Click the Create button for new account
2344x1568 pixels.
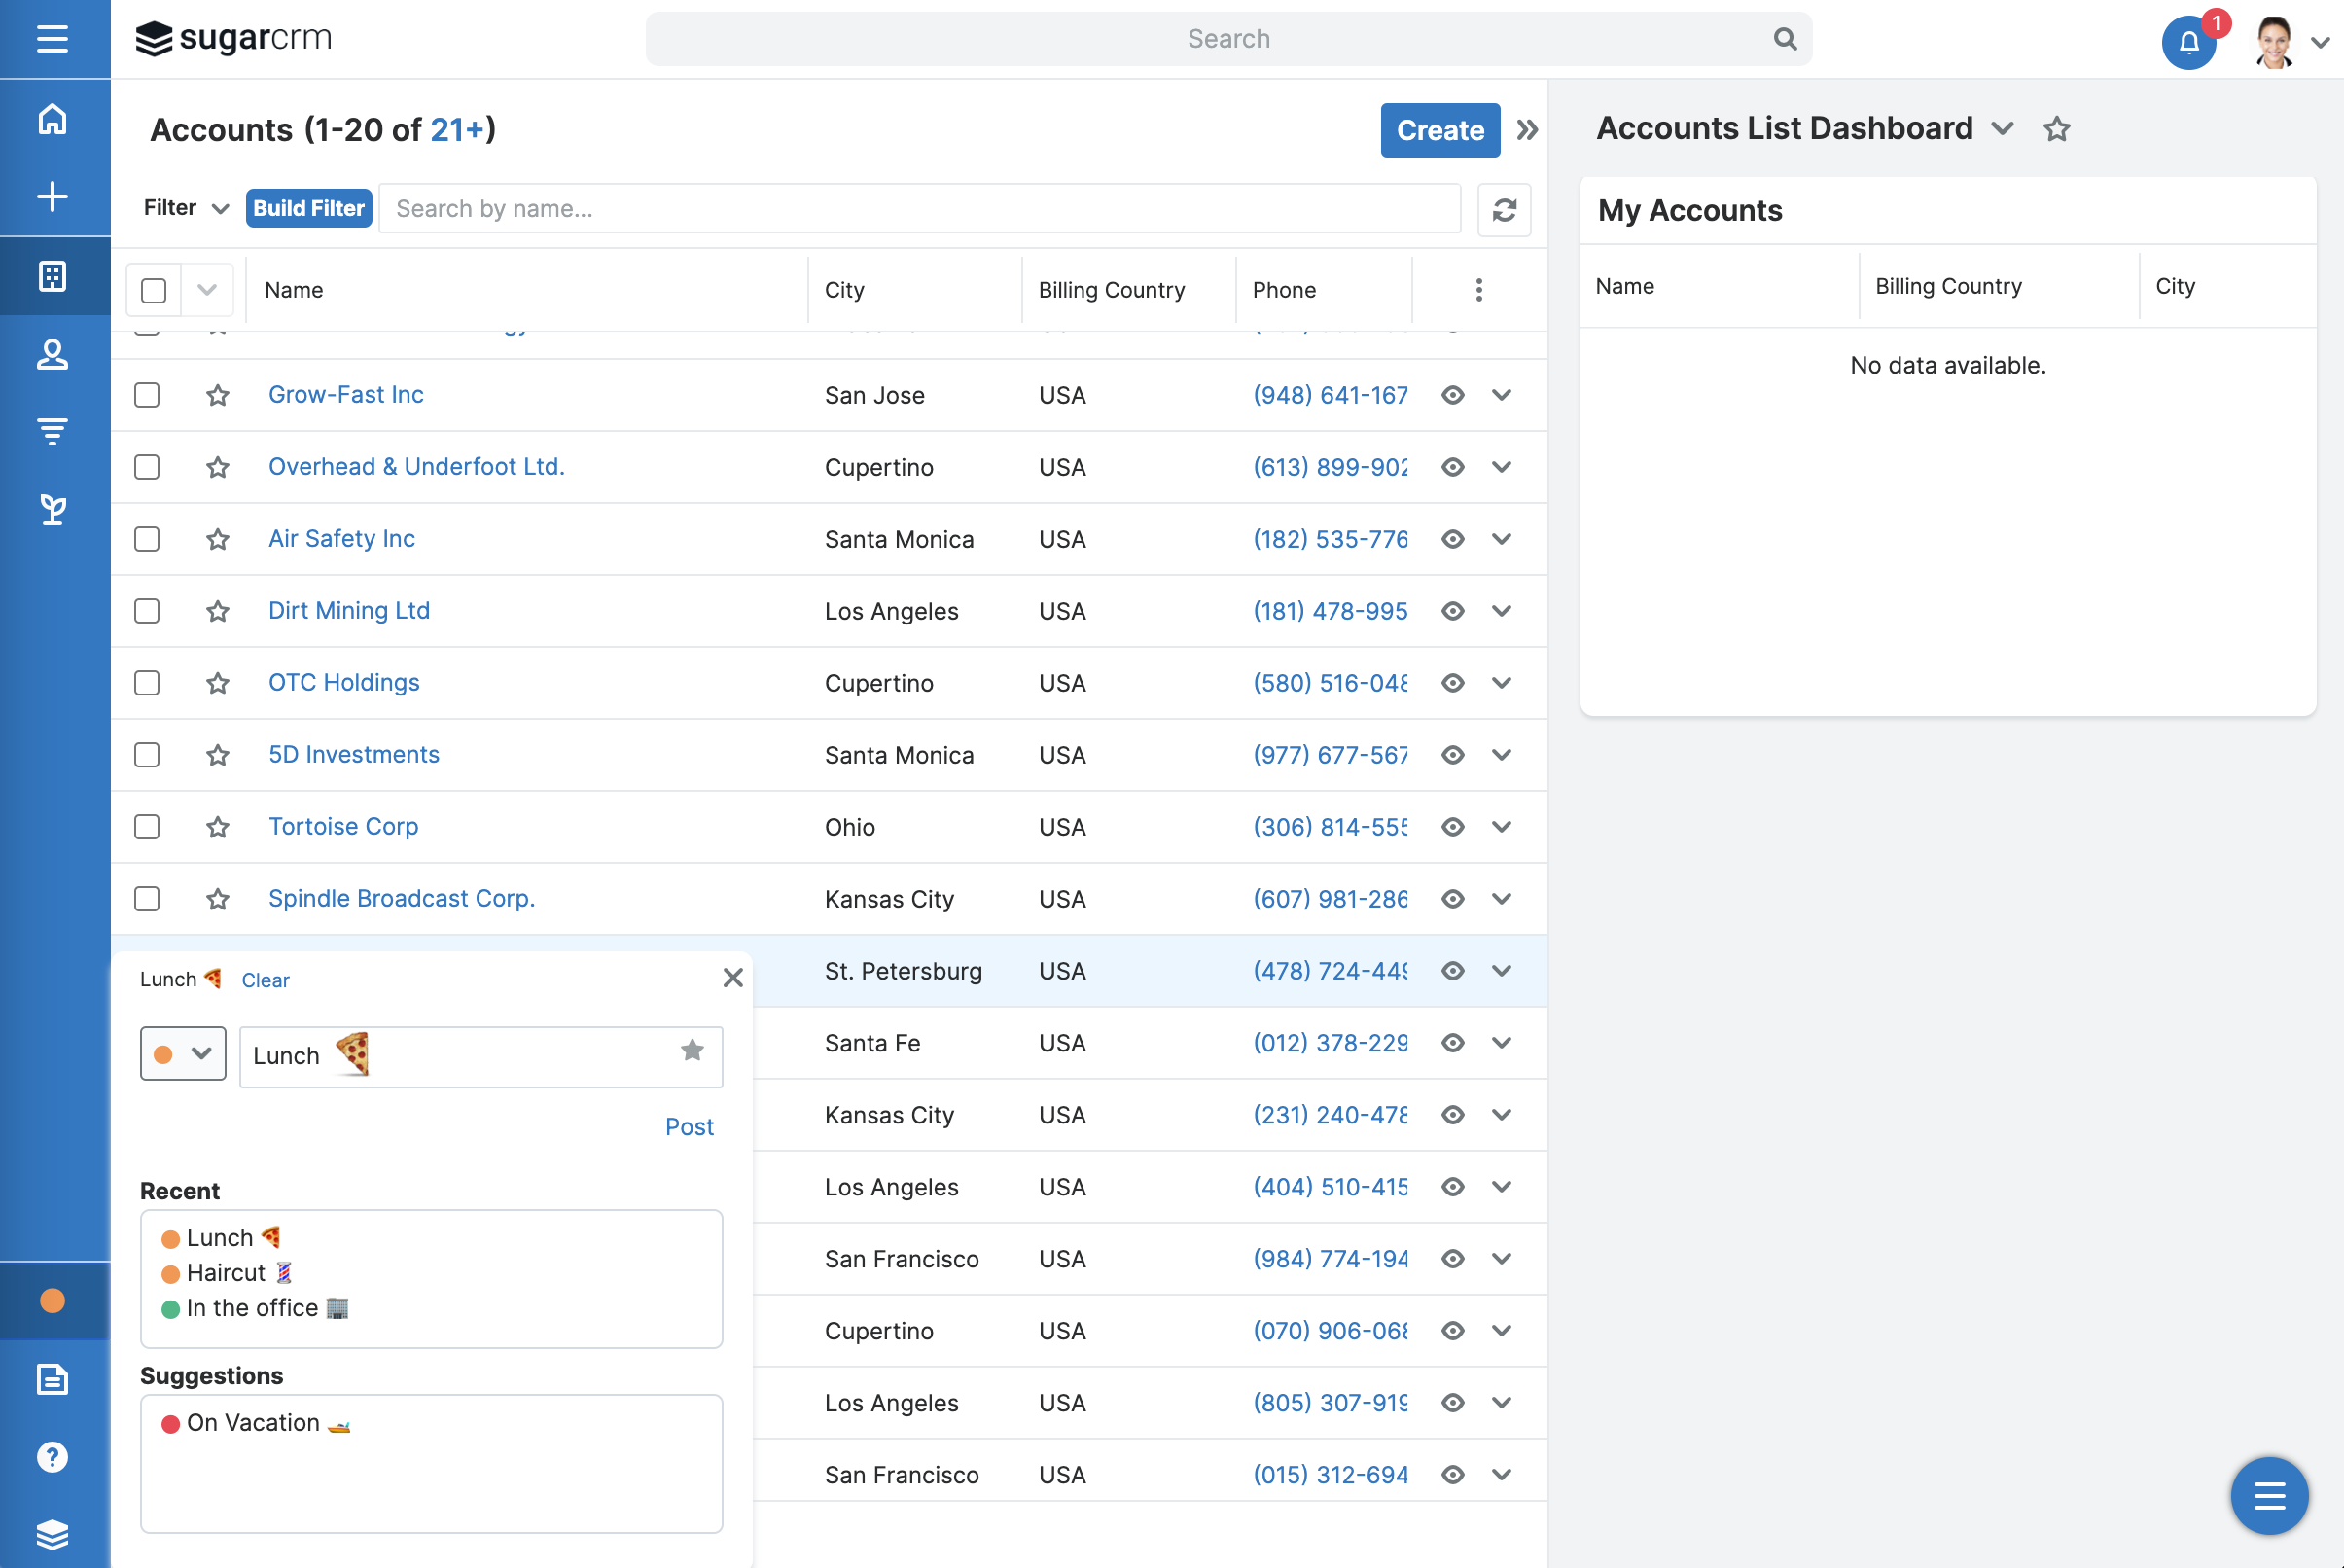coord(1439,129)
